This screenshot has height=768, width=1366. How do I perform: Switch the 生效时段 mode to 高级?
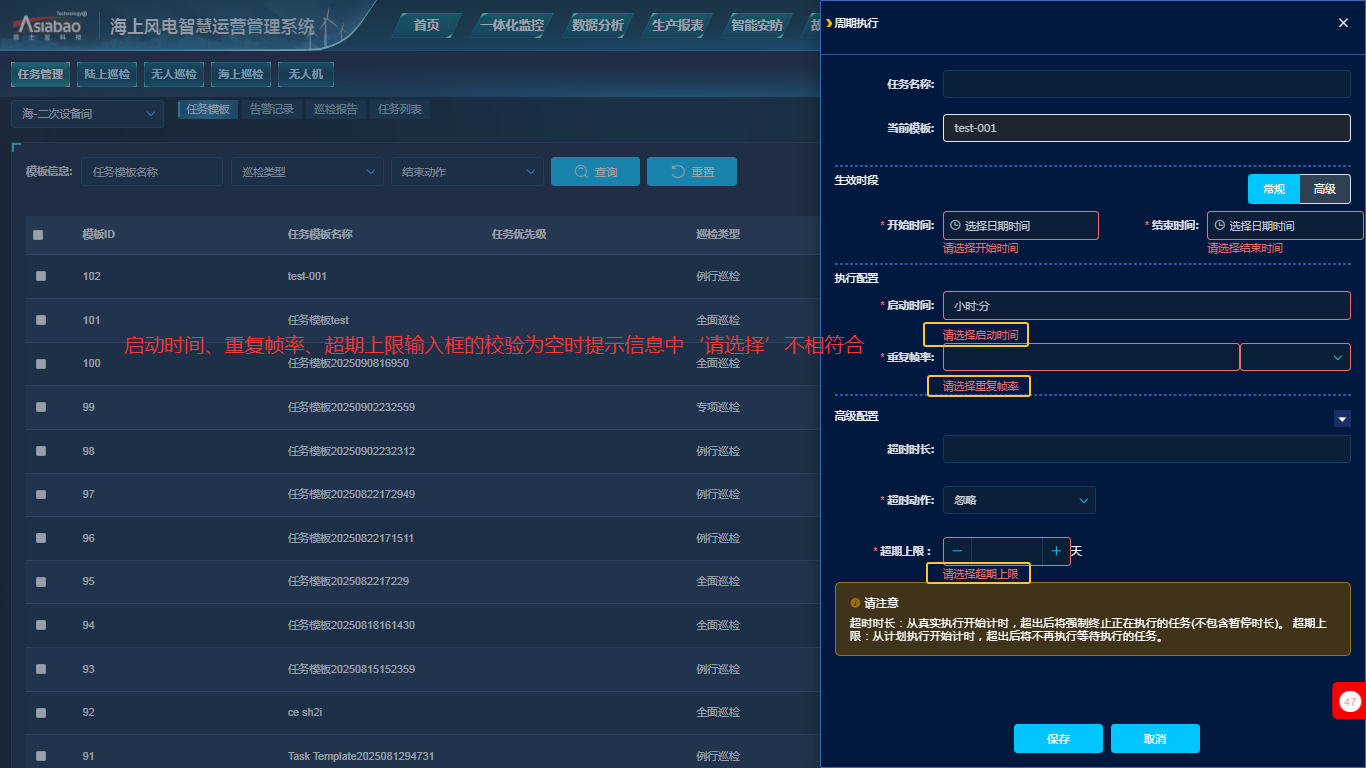[1324, 189]
